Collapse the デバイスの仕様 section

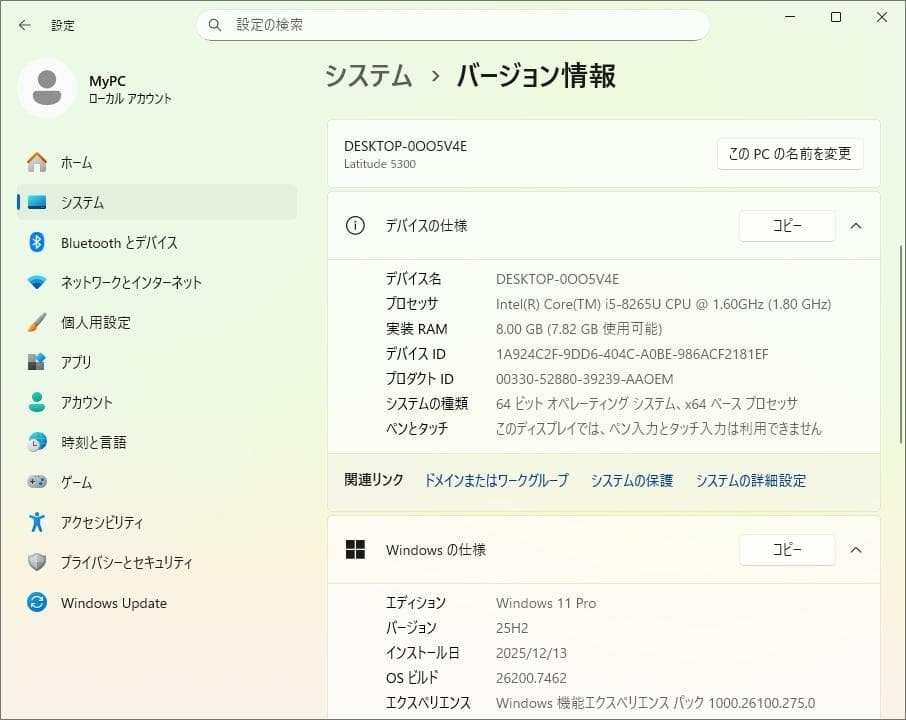coord(855,226)
